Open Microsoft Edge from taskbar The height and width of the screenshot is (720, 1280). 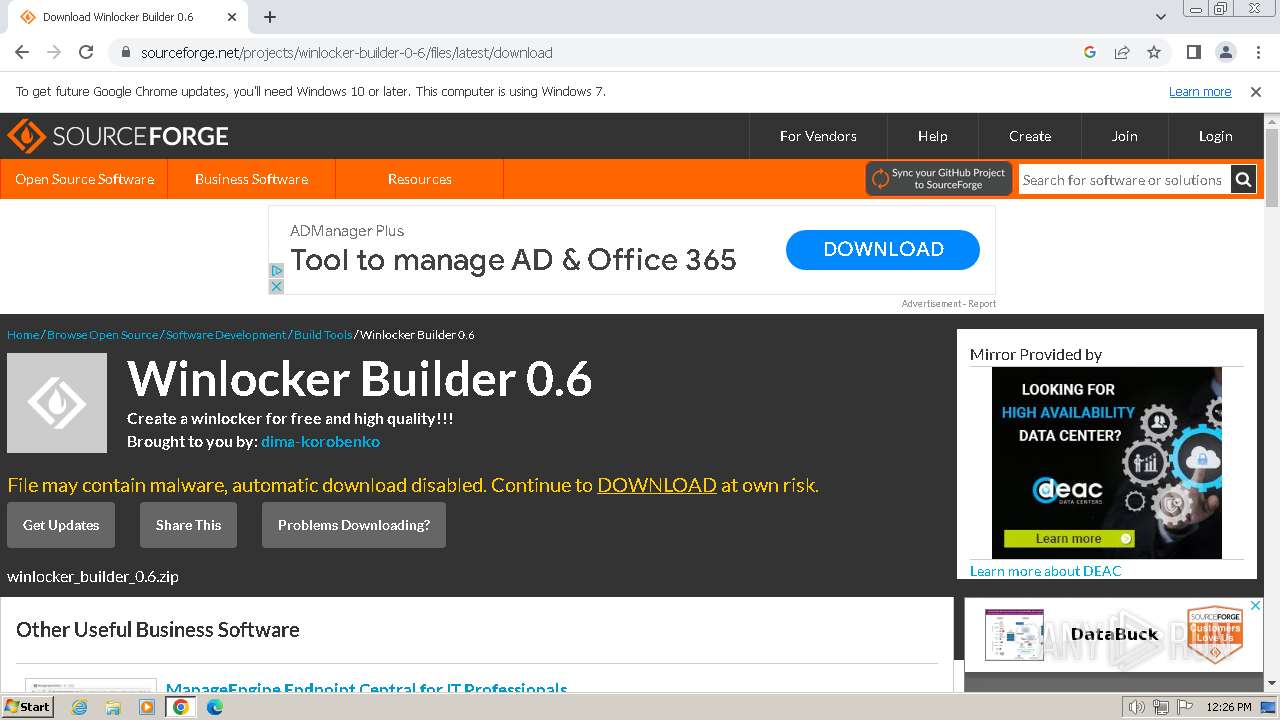(x=215, y=707)
